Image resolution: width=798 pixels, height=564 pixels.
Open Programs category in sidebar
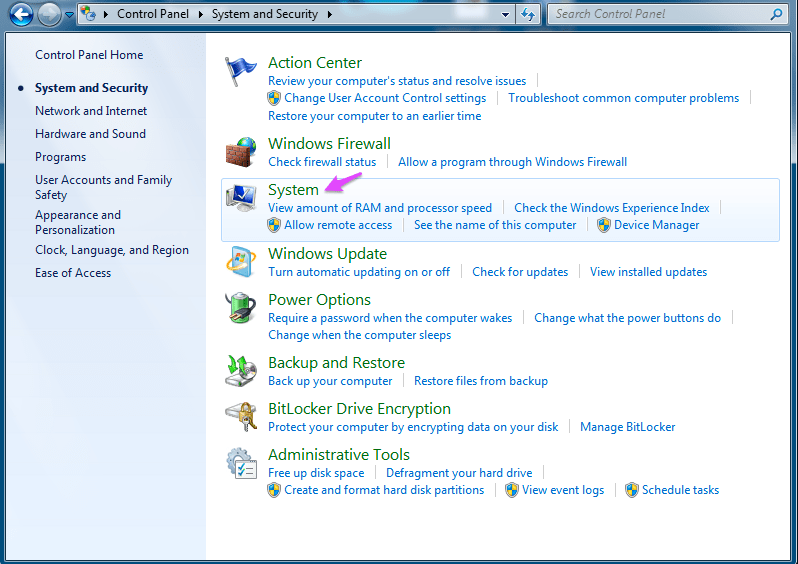tap(61, 157)
